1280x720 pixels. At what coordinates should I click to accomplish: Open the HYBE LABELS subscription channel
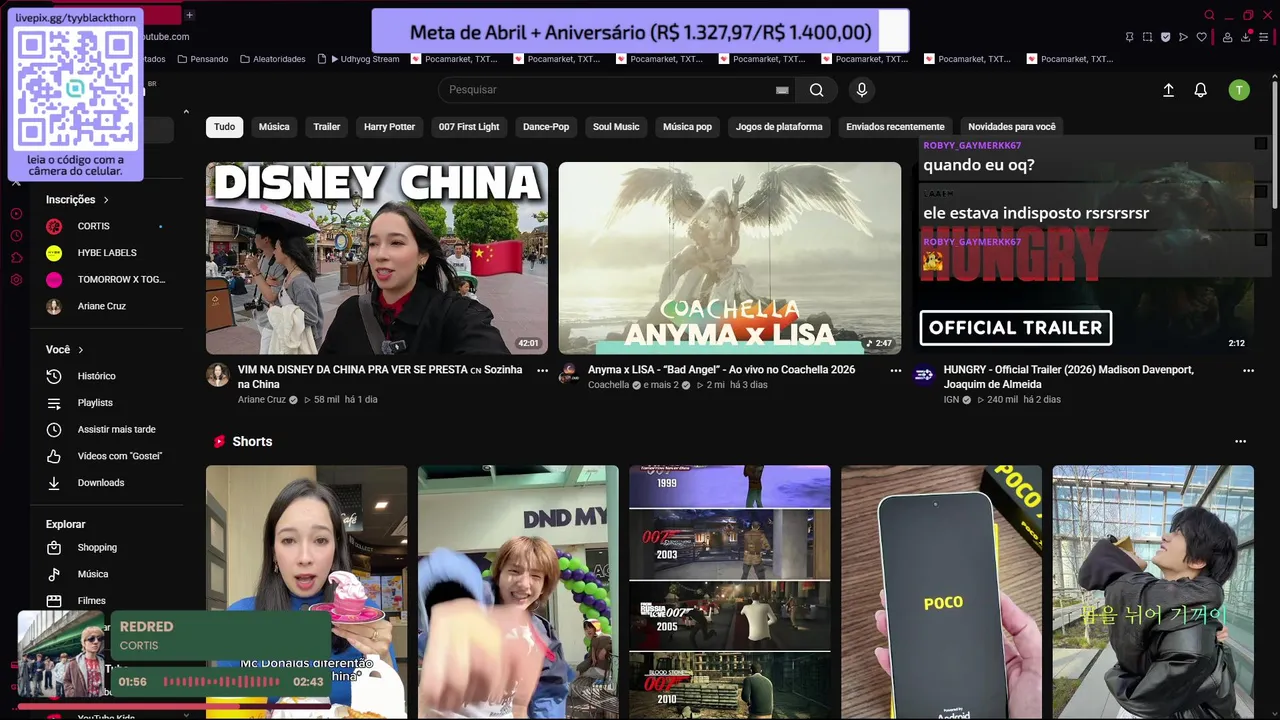(x=109, y=253)
